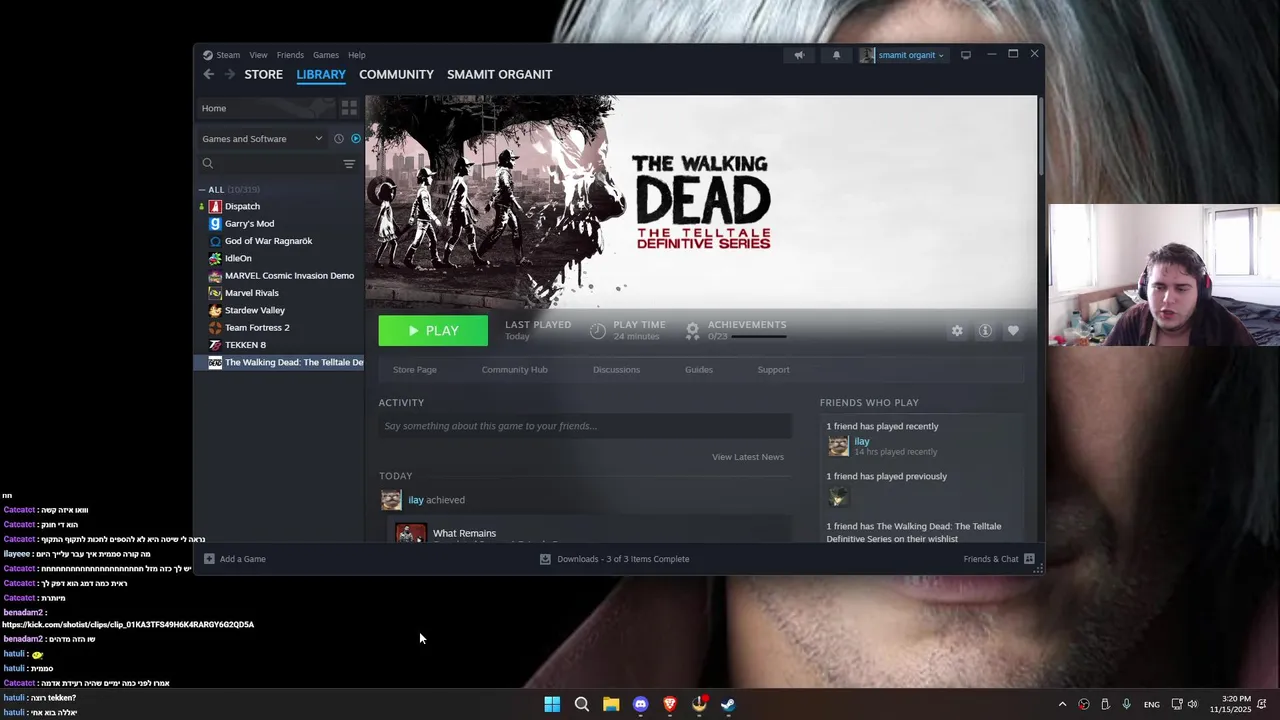The width and height of the screenshot is (1280, 720).
Task: Select TEKKEN 8 in the game list
Action: (245, 345)
